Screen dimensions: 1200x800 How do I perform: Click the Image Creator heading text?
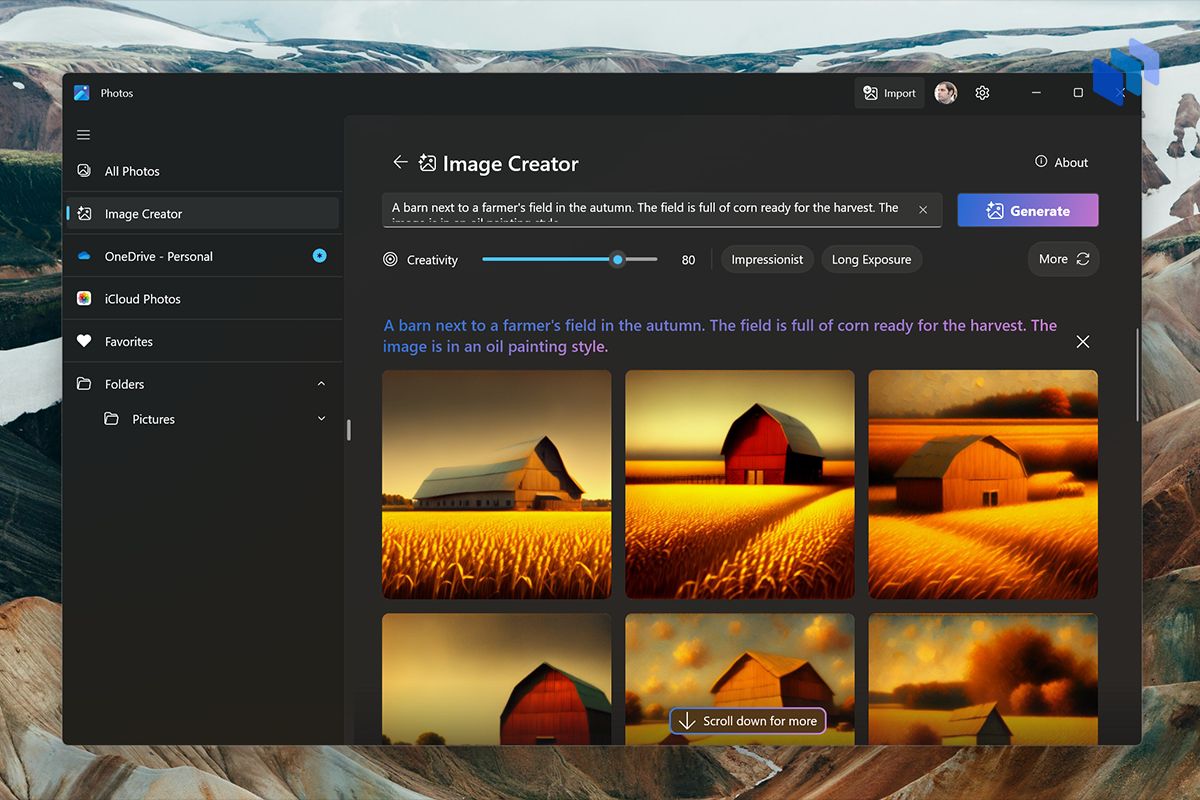pos(510,164)
